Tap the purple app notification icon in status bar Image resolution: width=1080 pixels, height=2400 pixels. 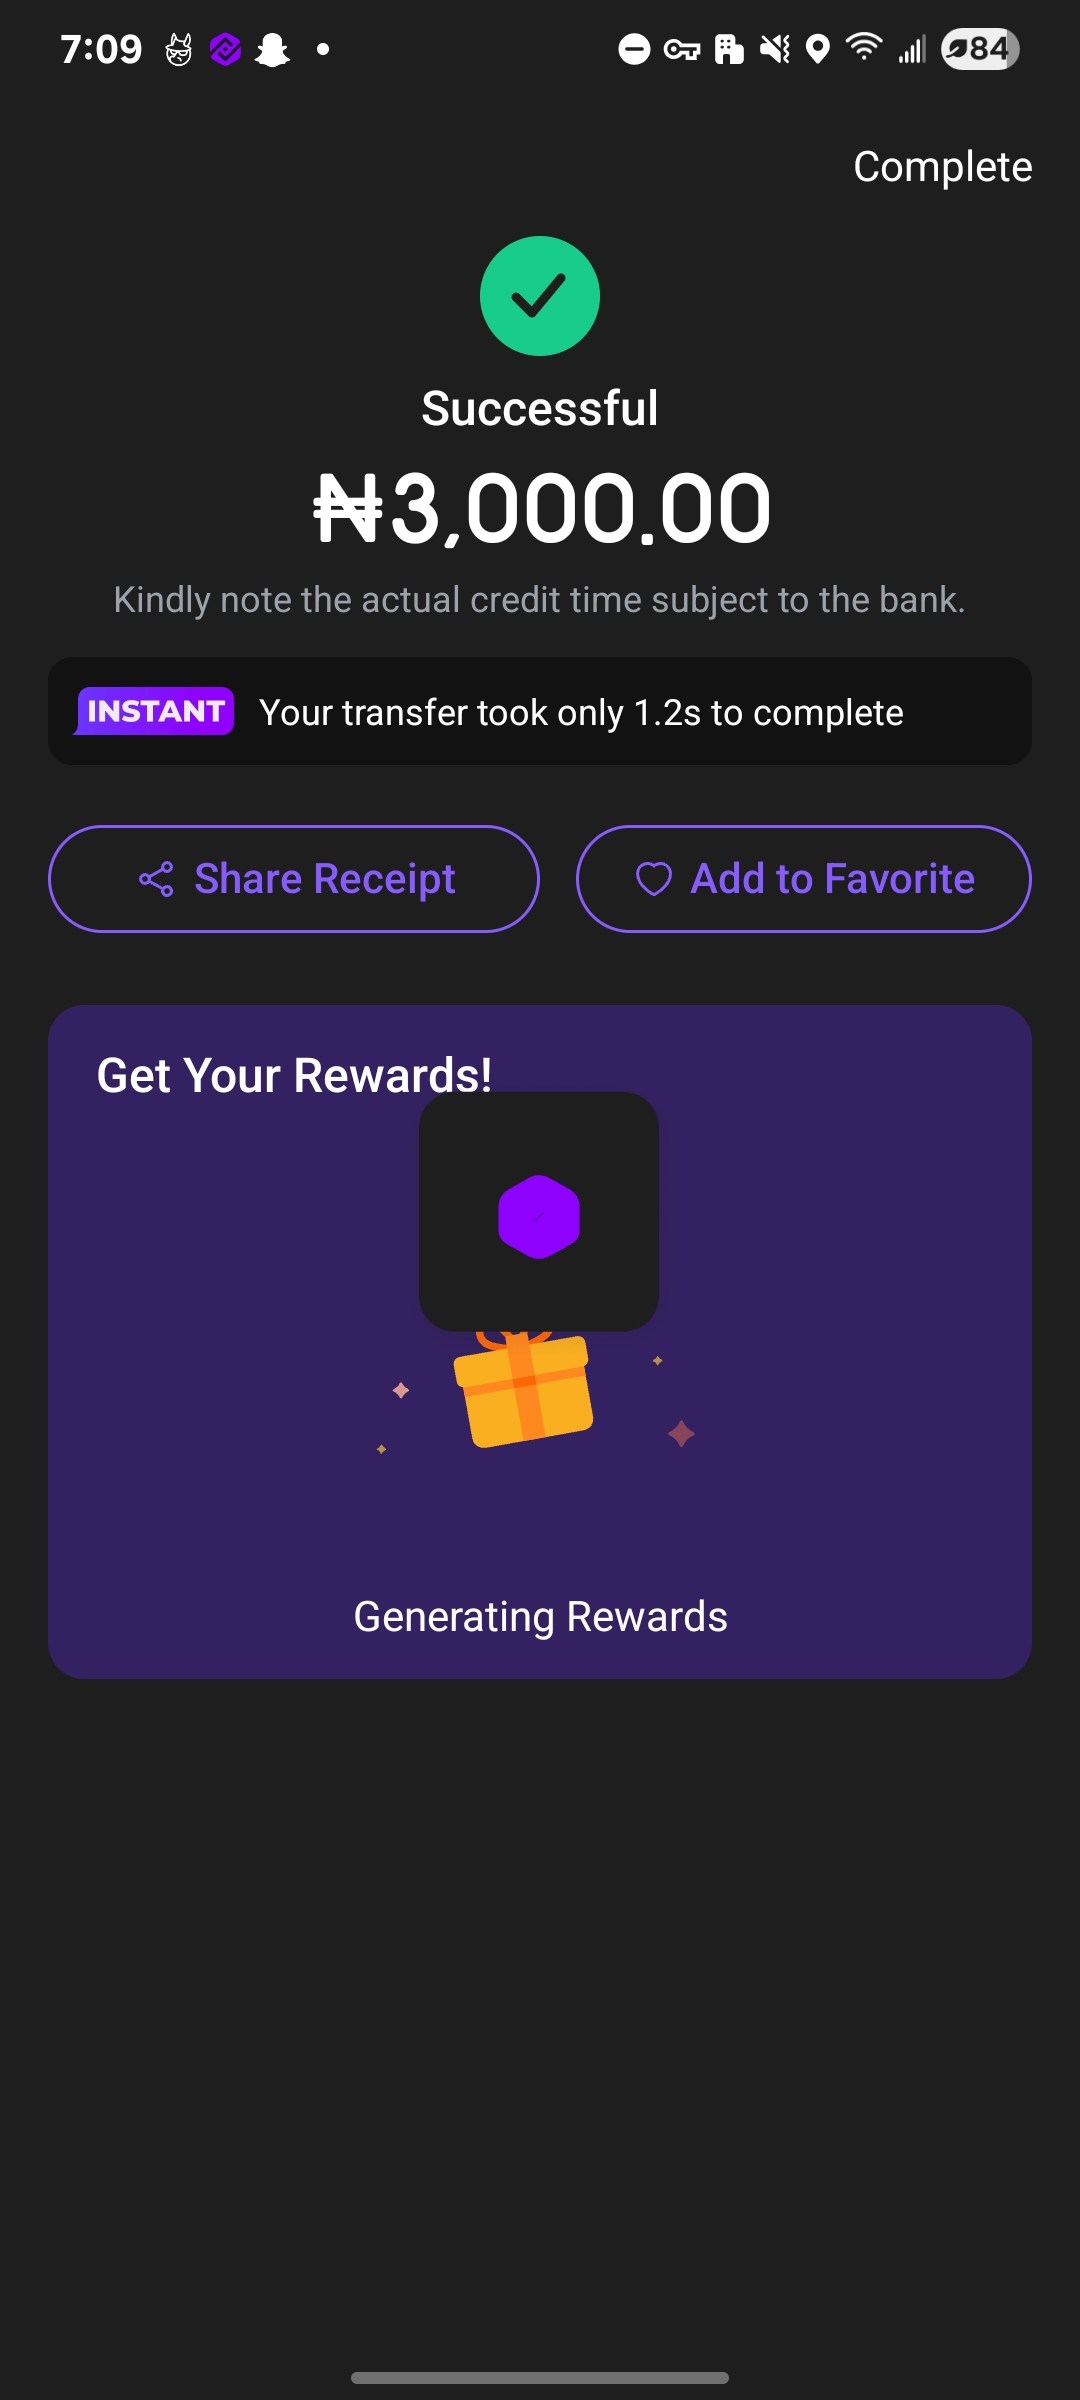click(226, 49)
